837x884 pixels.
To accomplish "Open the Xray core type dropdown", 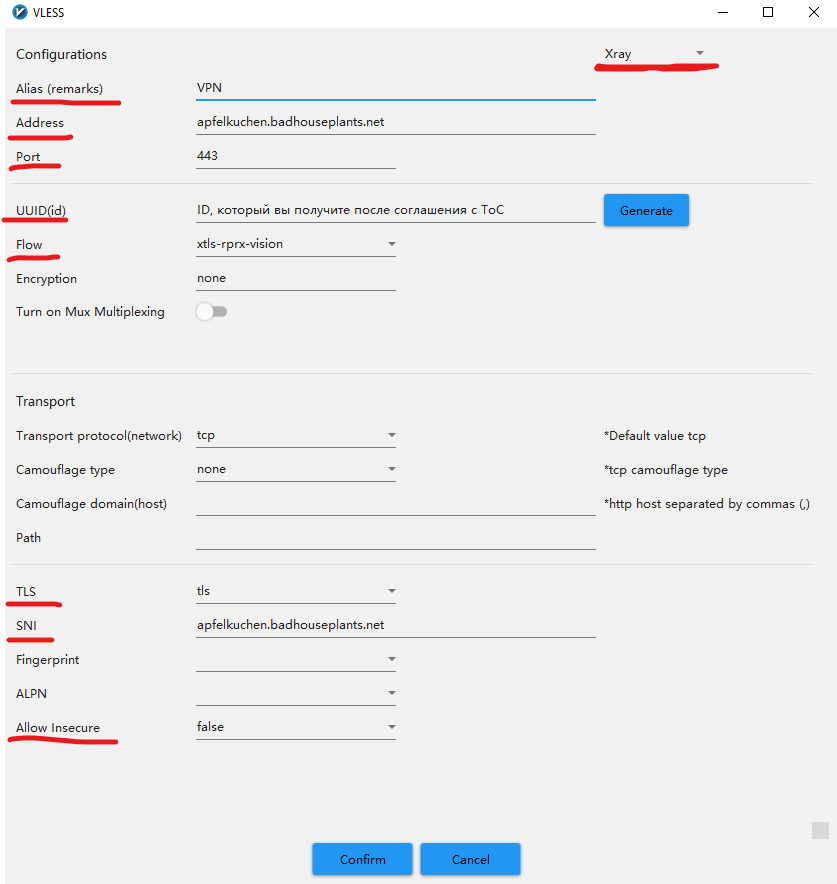I will click(654, 54).
